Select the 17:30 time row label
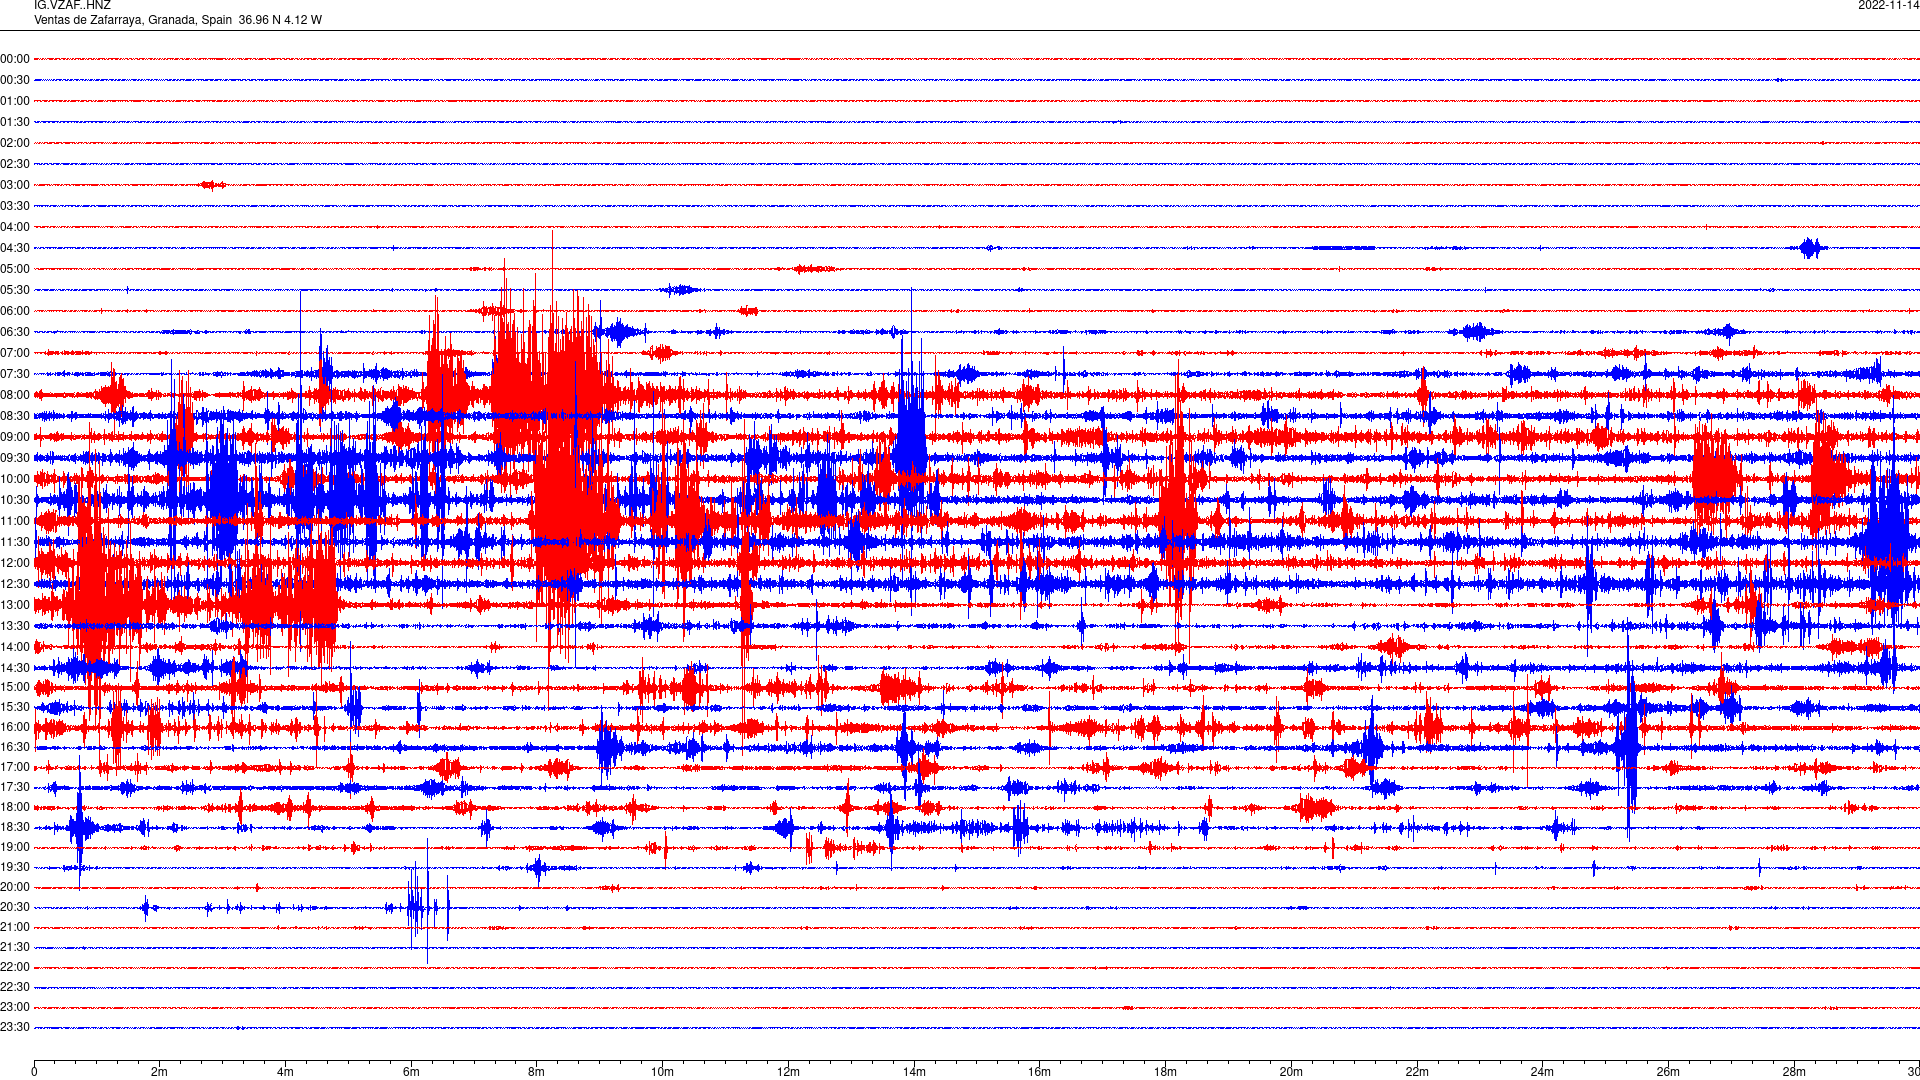Viewport: 1920px width, 1080px height. pyautogui.click(x=15, y=787)
